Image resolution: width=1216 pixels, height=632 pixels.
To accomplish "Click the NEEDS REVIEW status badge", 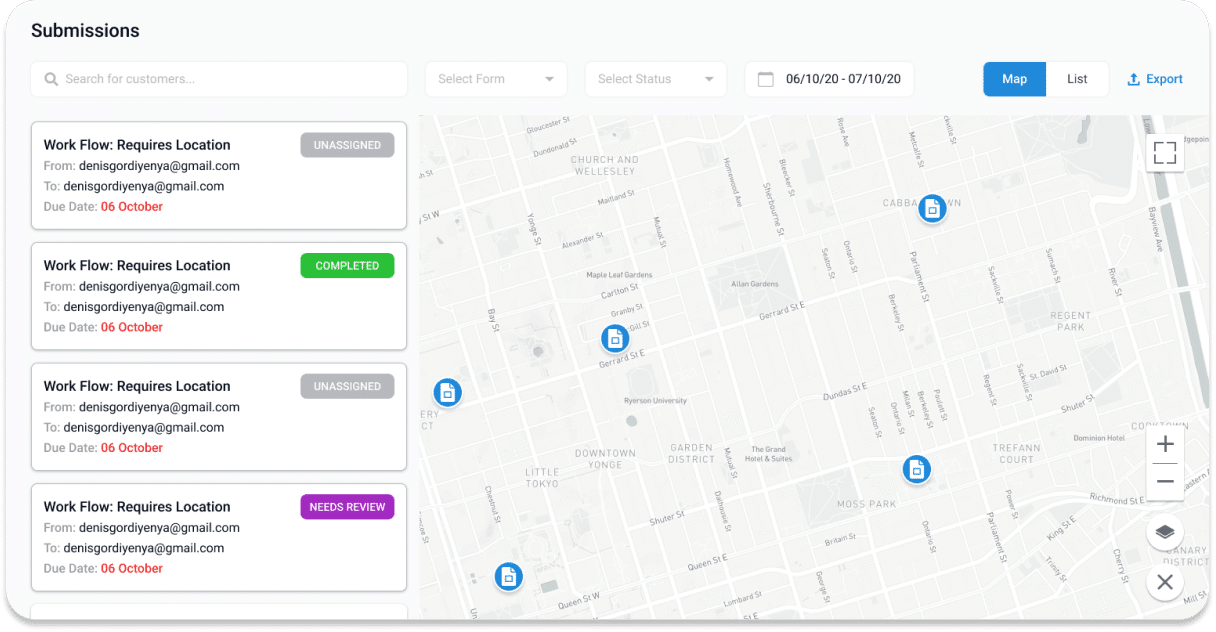I will click(347, 507).
